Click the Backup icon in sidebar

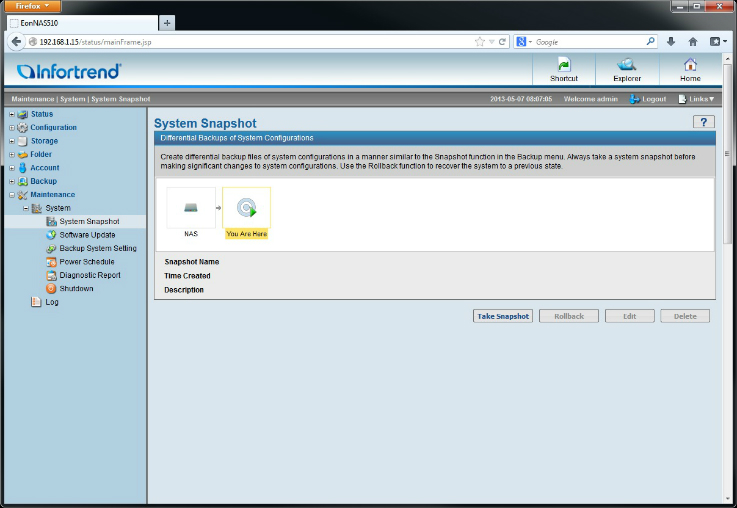click(x=23, y=181)
